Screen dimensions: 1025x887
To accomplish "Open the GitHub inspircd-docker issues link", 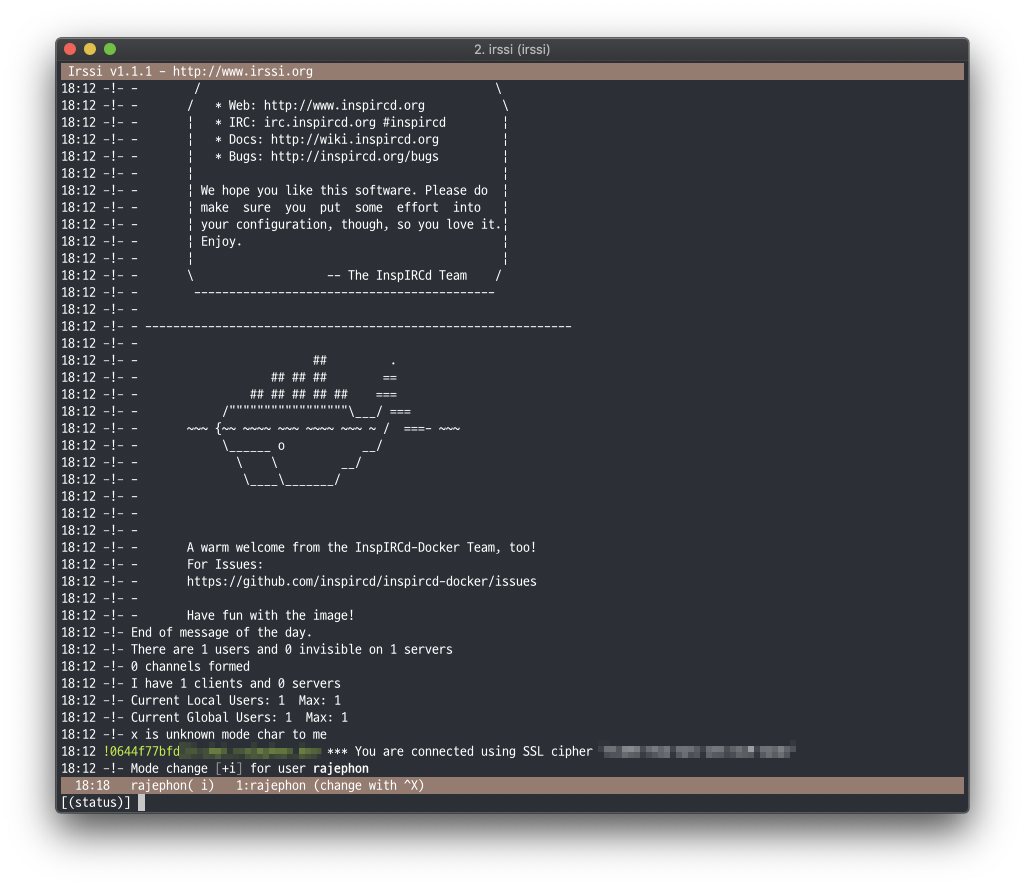I will pos(361,581).
